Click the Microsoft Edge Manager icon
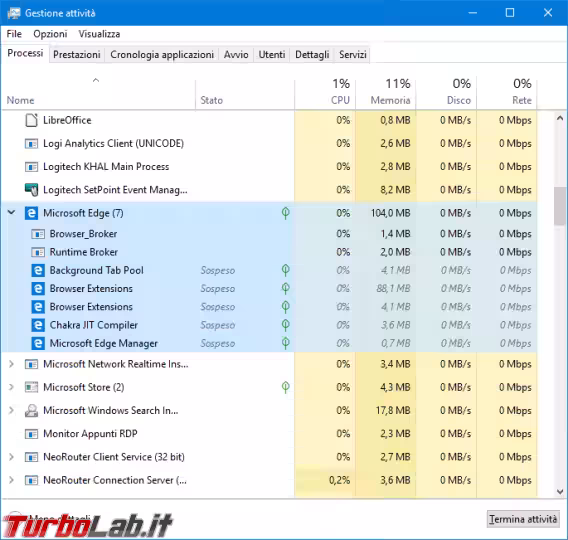This screenshot has height=540, width=568. coord(38,343)
